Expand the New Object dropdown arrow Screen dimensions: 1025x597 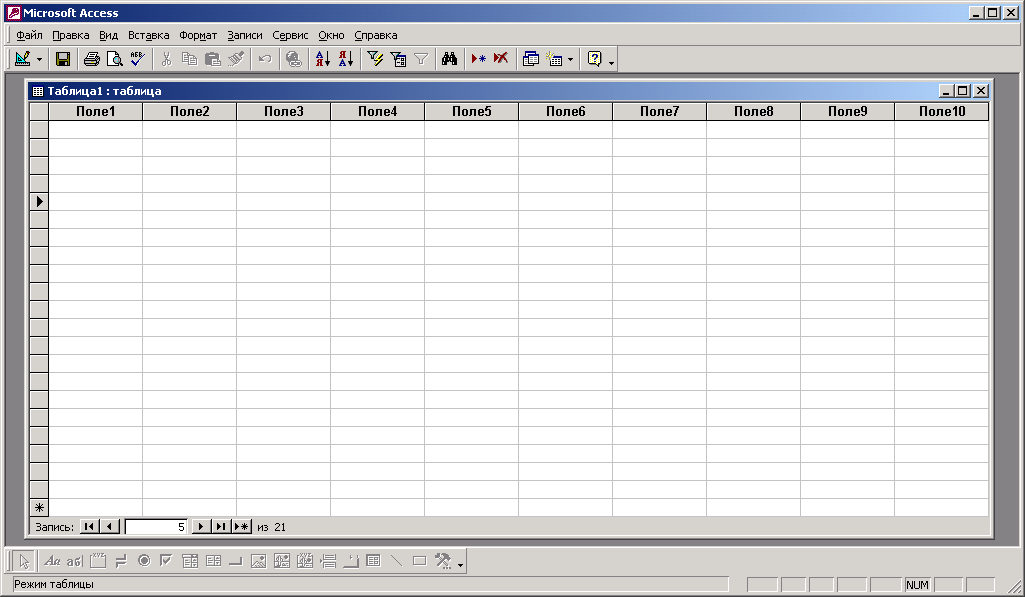coord(570,60)
